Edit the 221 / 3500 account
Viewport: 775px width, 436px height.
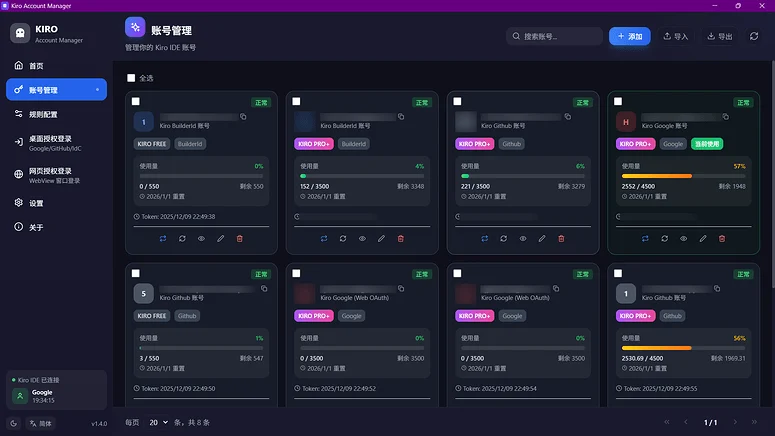click(542, 239)
